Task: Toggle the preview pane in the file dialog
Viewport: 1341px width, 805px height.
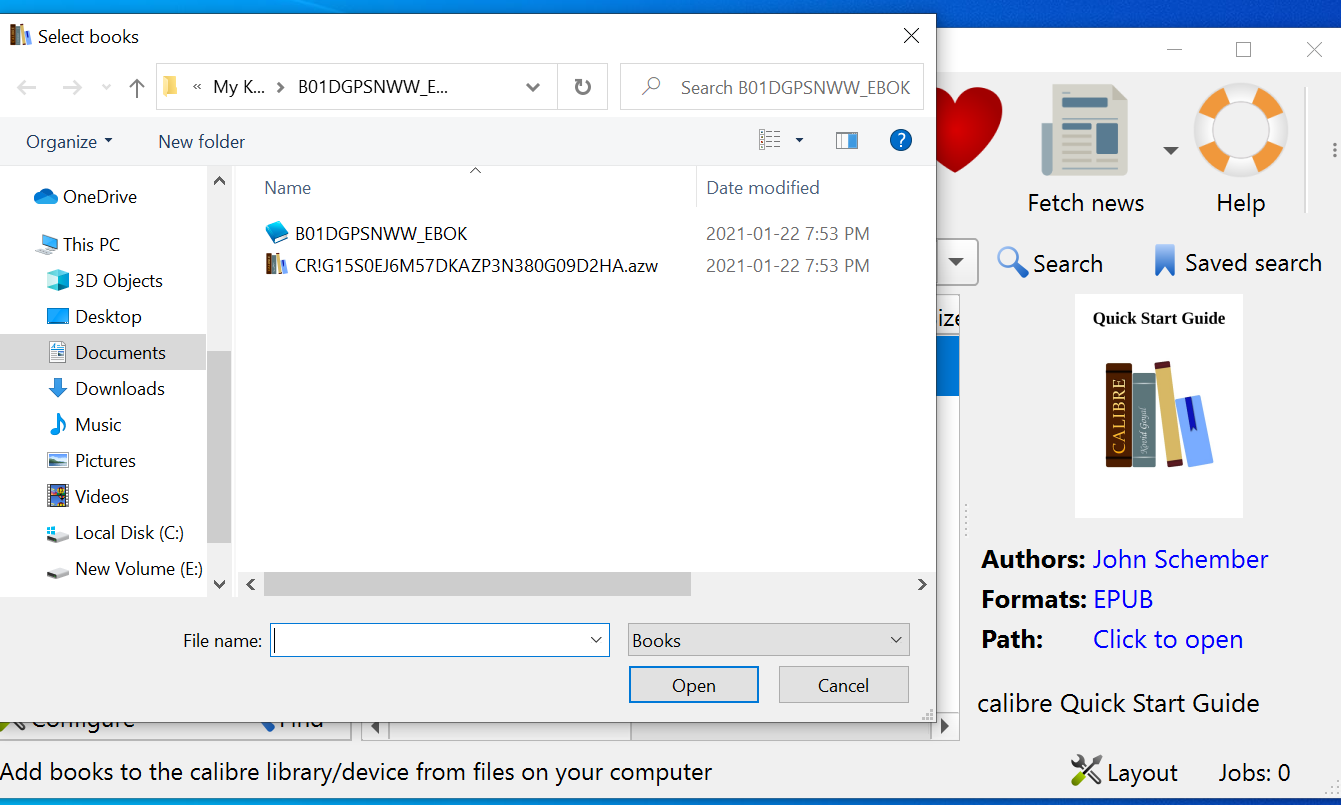Action: click(846, 140)
